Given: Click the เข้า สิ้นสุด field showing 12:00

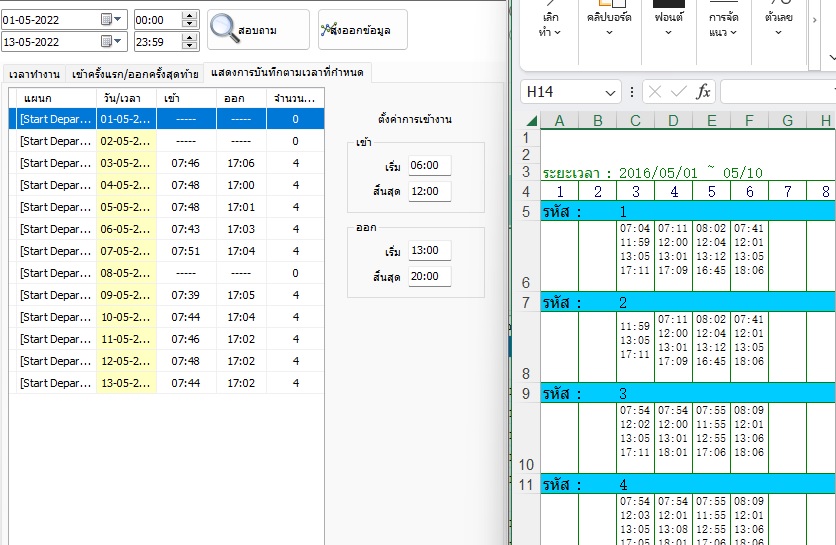Looking at the screenshot, I should coord(429,191).
